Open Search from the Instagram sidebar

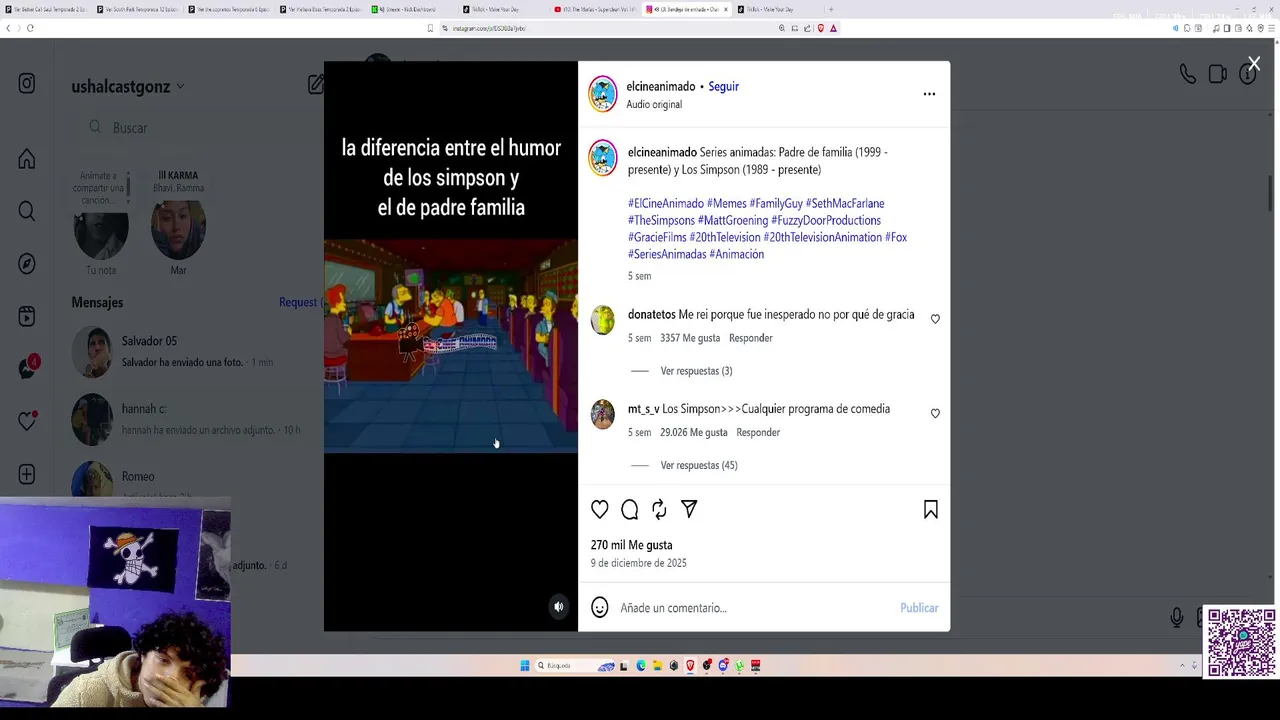coord(27,211)
